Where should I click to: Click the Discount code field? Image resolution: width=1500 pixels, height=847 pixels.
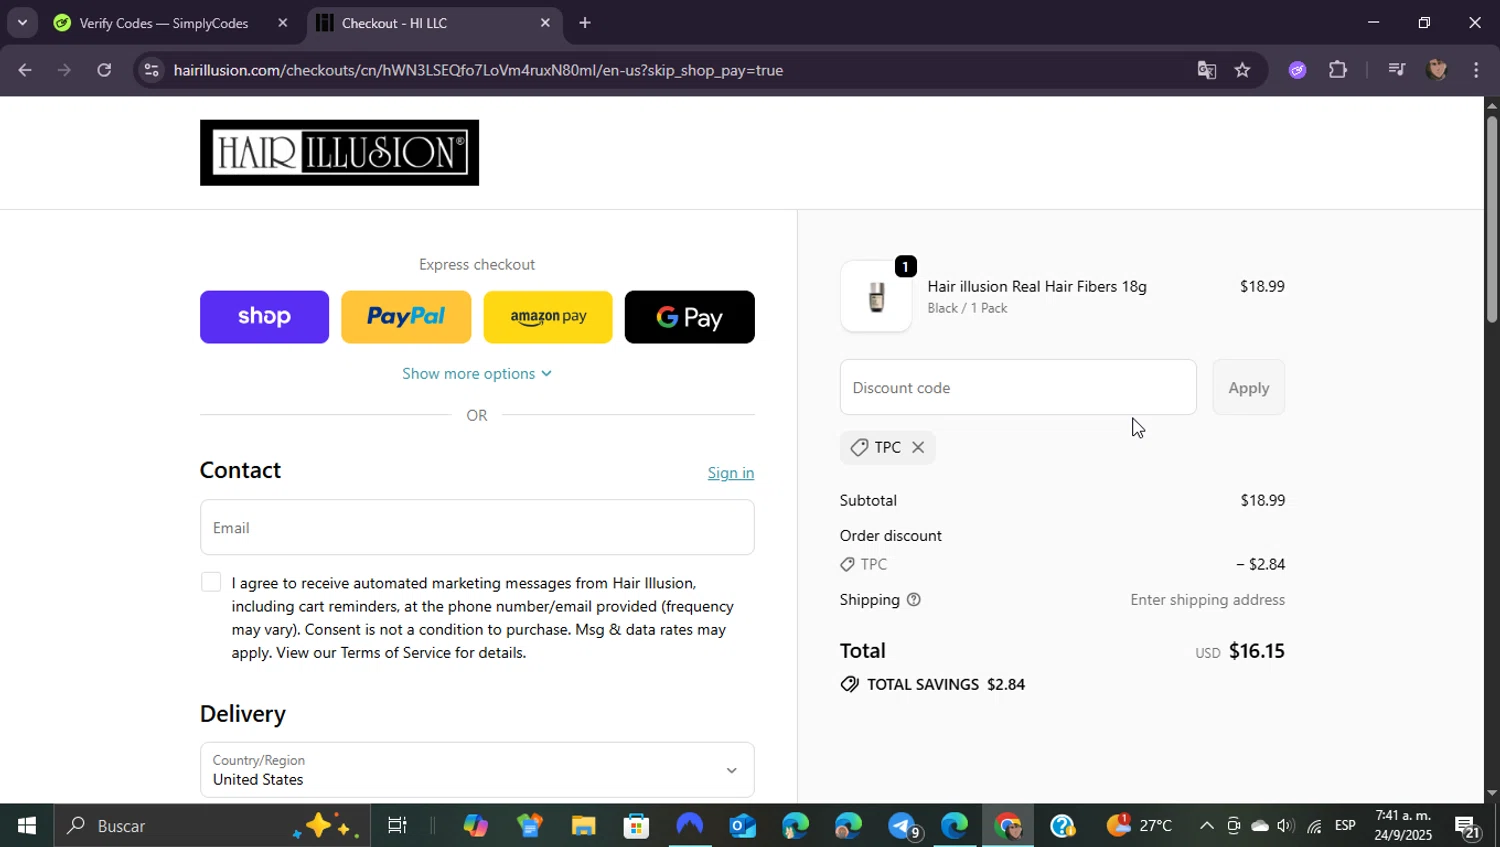pos(1018,387)
